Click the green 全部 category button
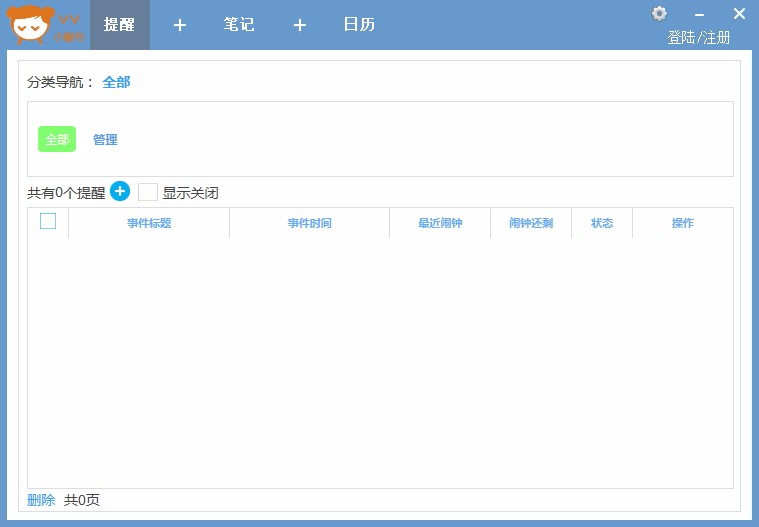759x527 pixels. (57, 139)
